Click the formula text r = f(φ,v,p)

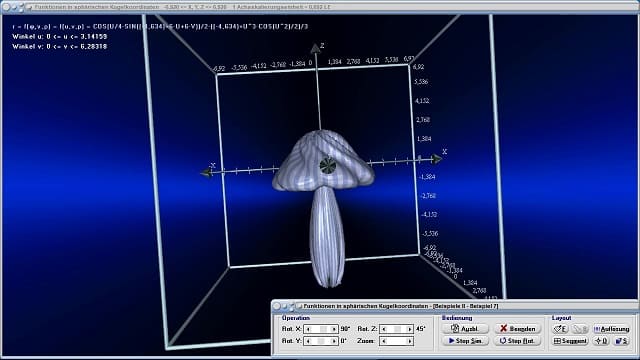point(160,27)
